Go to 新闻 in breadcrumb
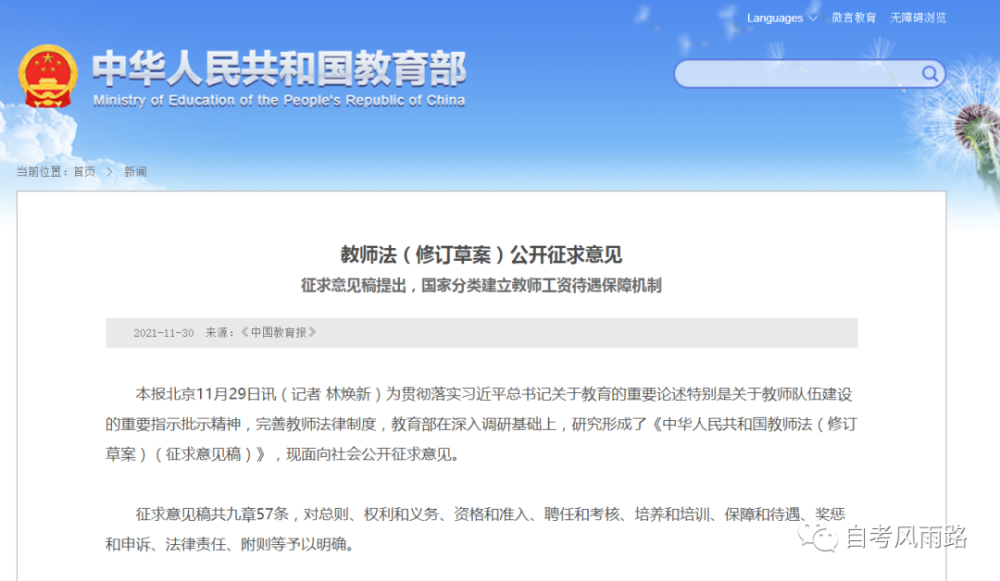 pyautogui.click(x=135, y=172)
